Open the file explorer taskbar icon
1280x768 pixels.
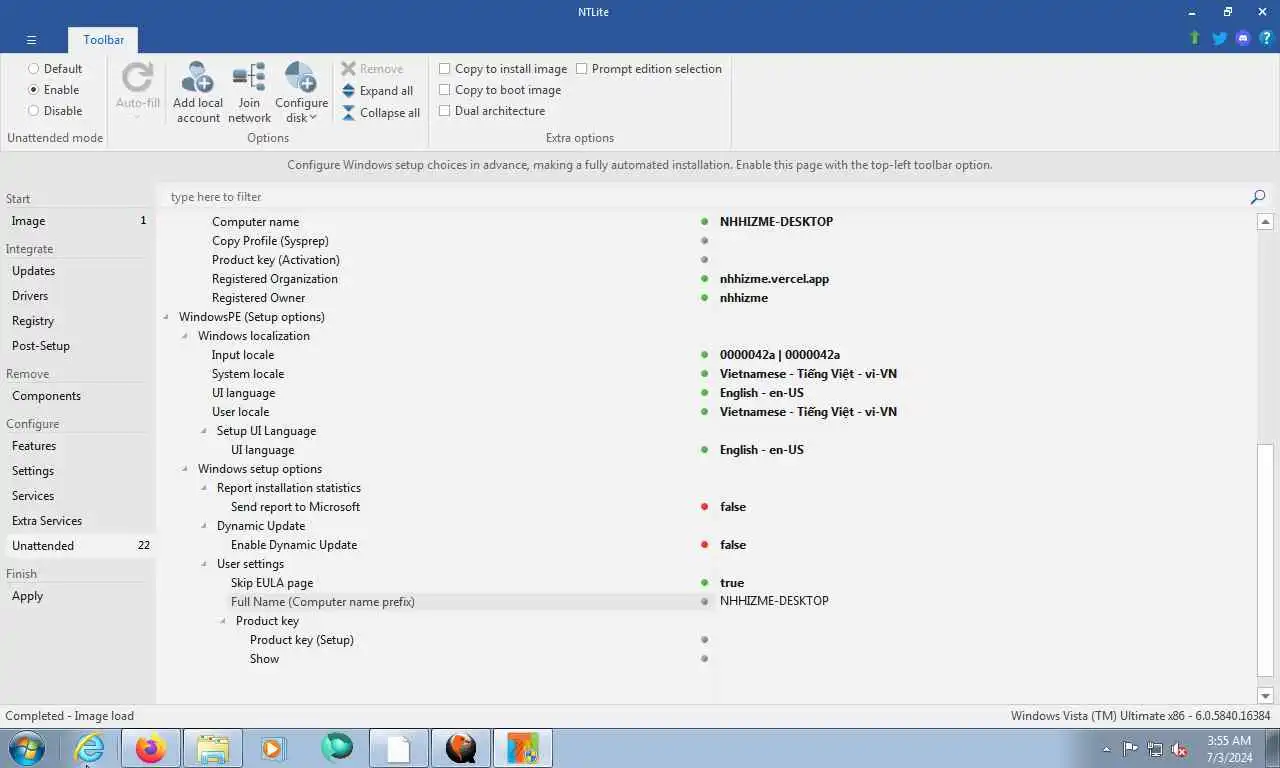(213, 748)
